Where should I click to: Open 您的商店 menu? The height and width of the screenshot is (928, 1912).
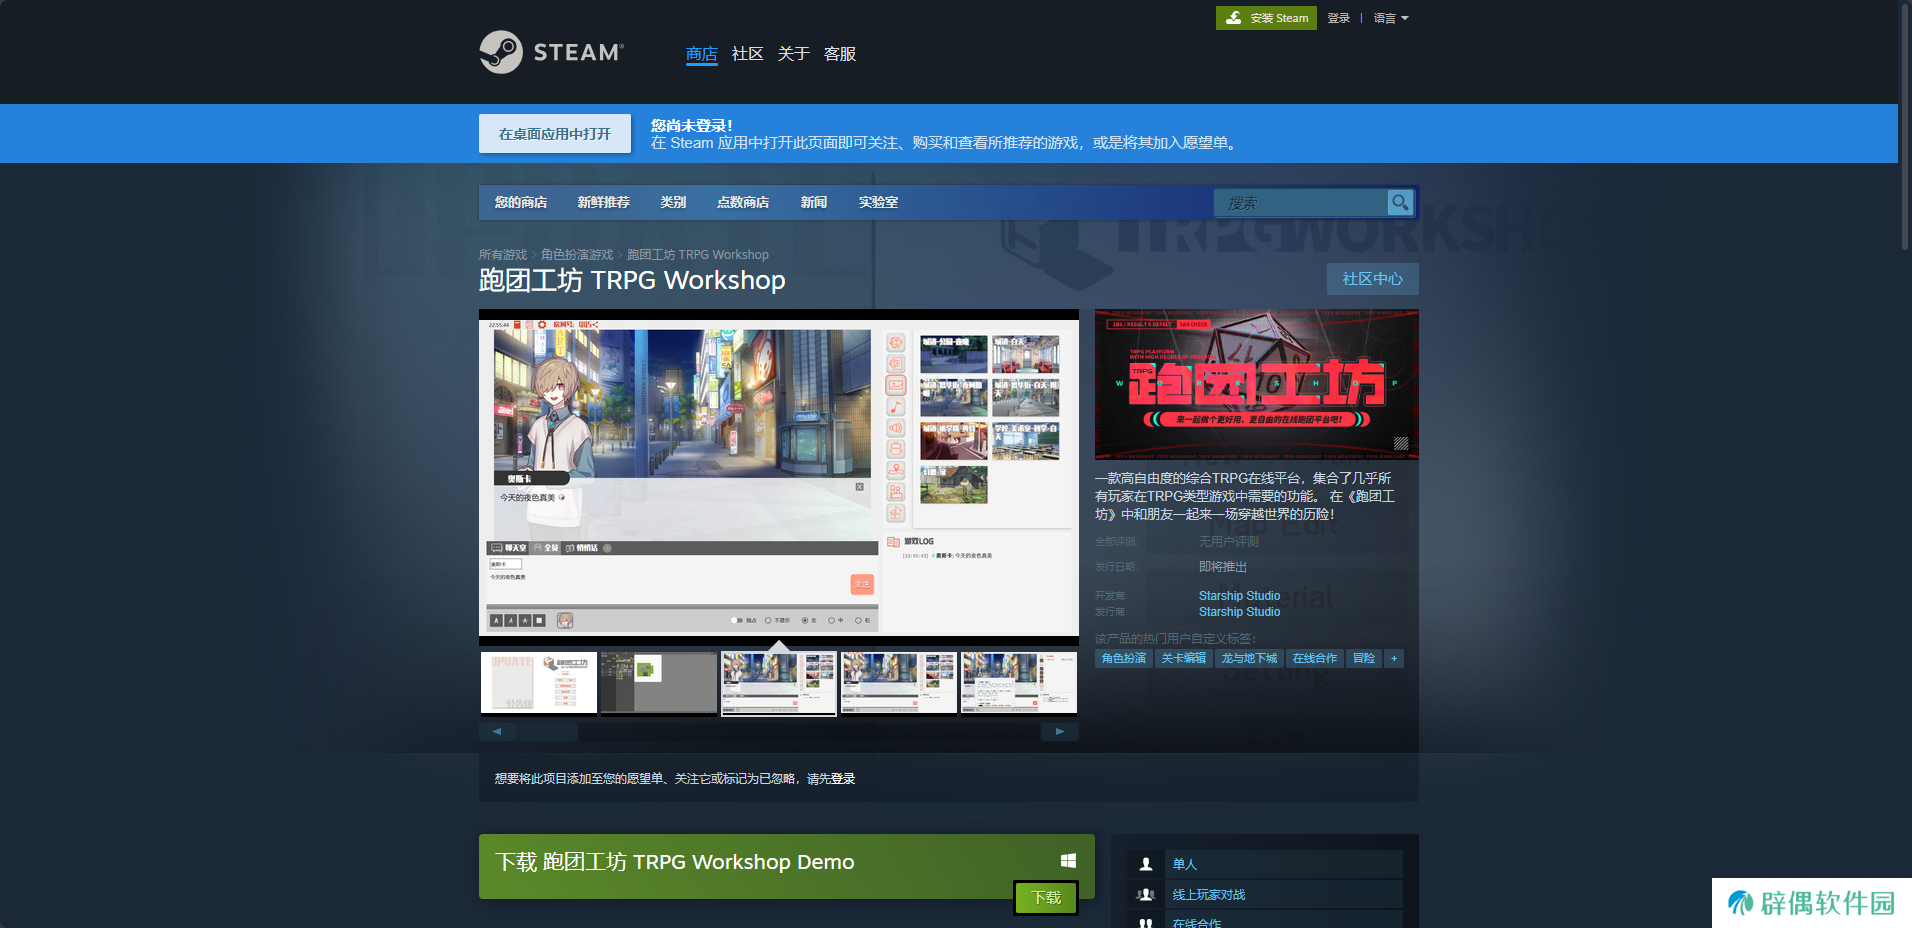point(521,202)
